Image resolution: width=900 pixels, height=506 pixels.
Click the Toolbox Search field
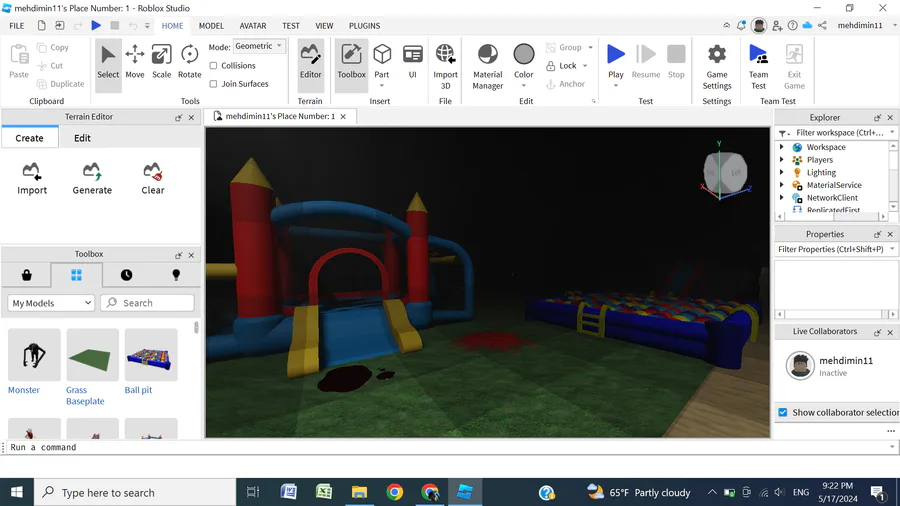coord(148,303)
